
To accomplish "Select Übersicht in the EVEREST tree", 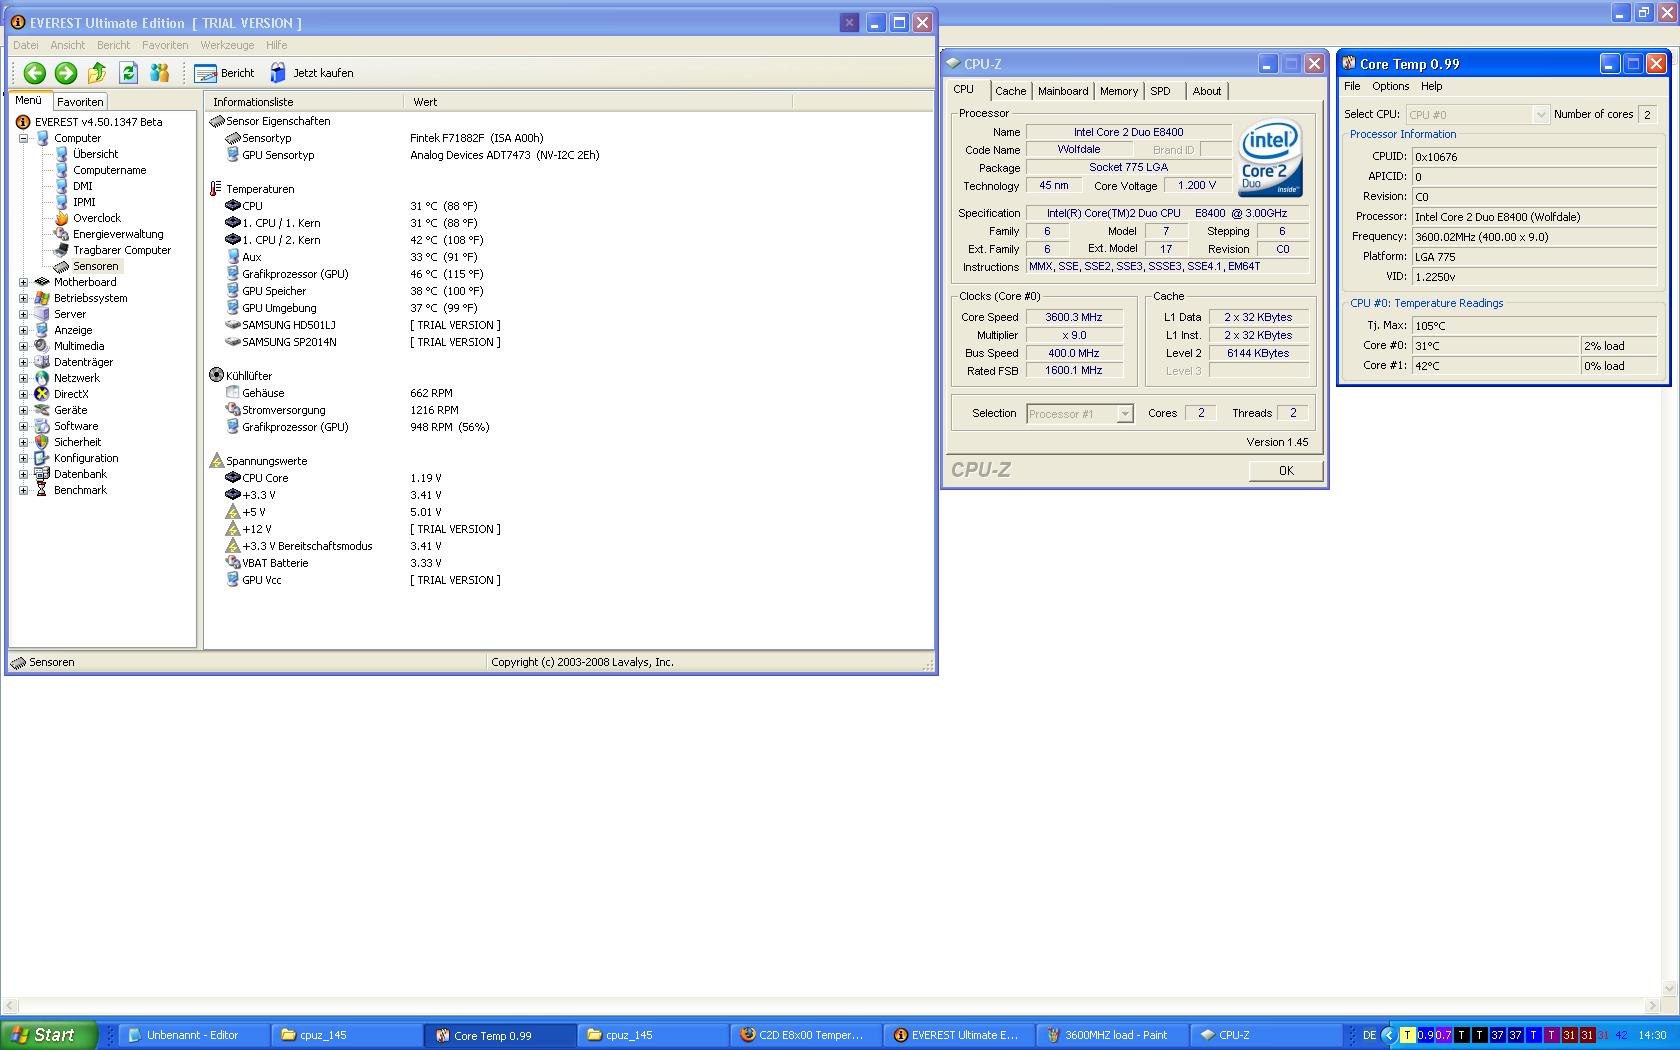I will tap(95, 154).
